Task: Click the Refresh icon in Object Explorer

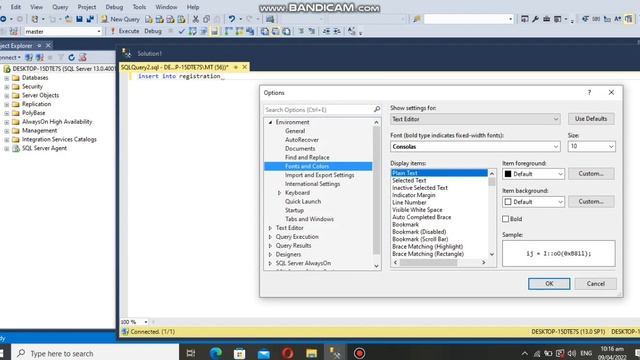Action: click(x=71, y=58)
